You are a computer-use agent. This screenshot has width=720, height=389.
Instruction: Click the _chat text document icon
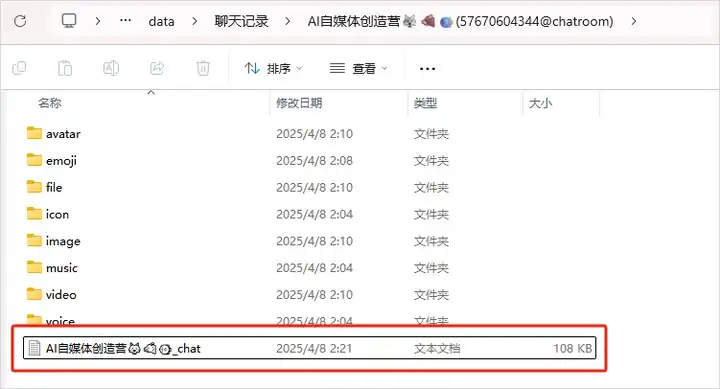[x=34, y=348]
